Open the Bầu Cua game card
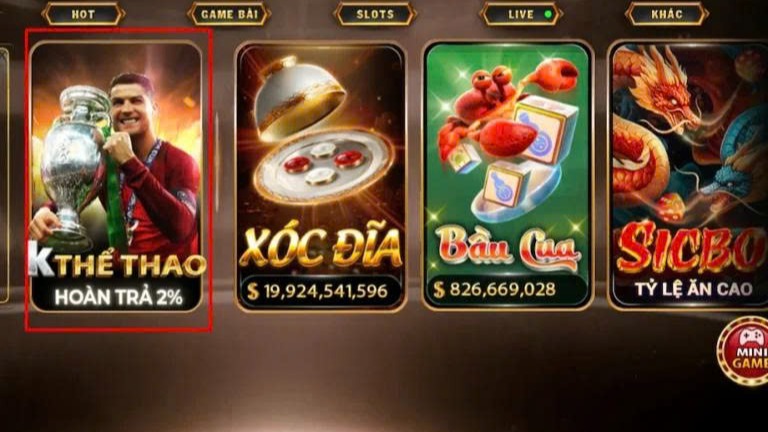Viewport: 768px width, 432px height. pyautogui.click(x=508, y=176)
